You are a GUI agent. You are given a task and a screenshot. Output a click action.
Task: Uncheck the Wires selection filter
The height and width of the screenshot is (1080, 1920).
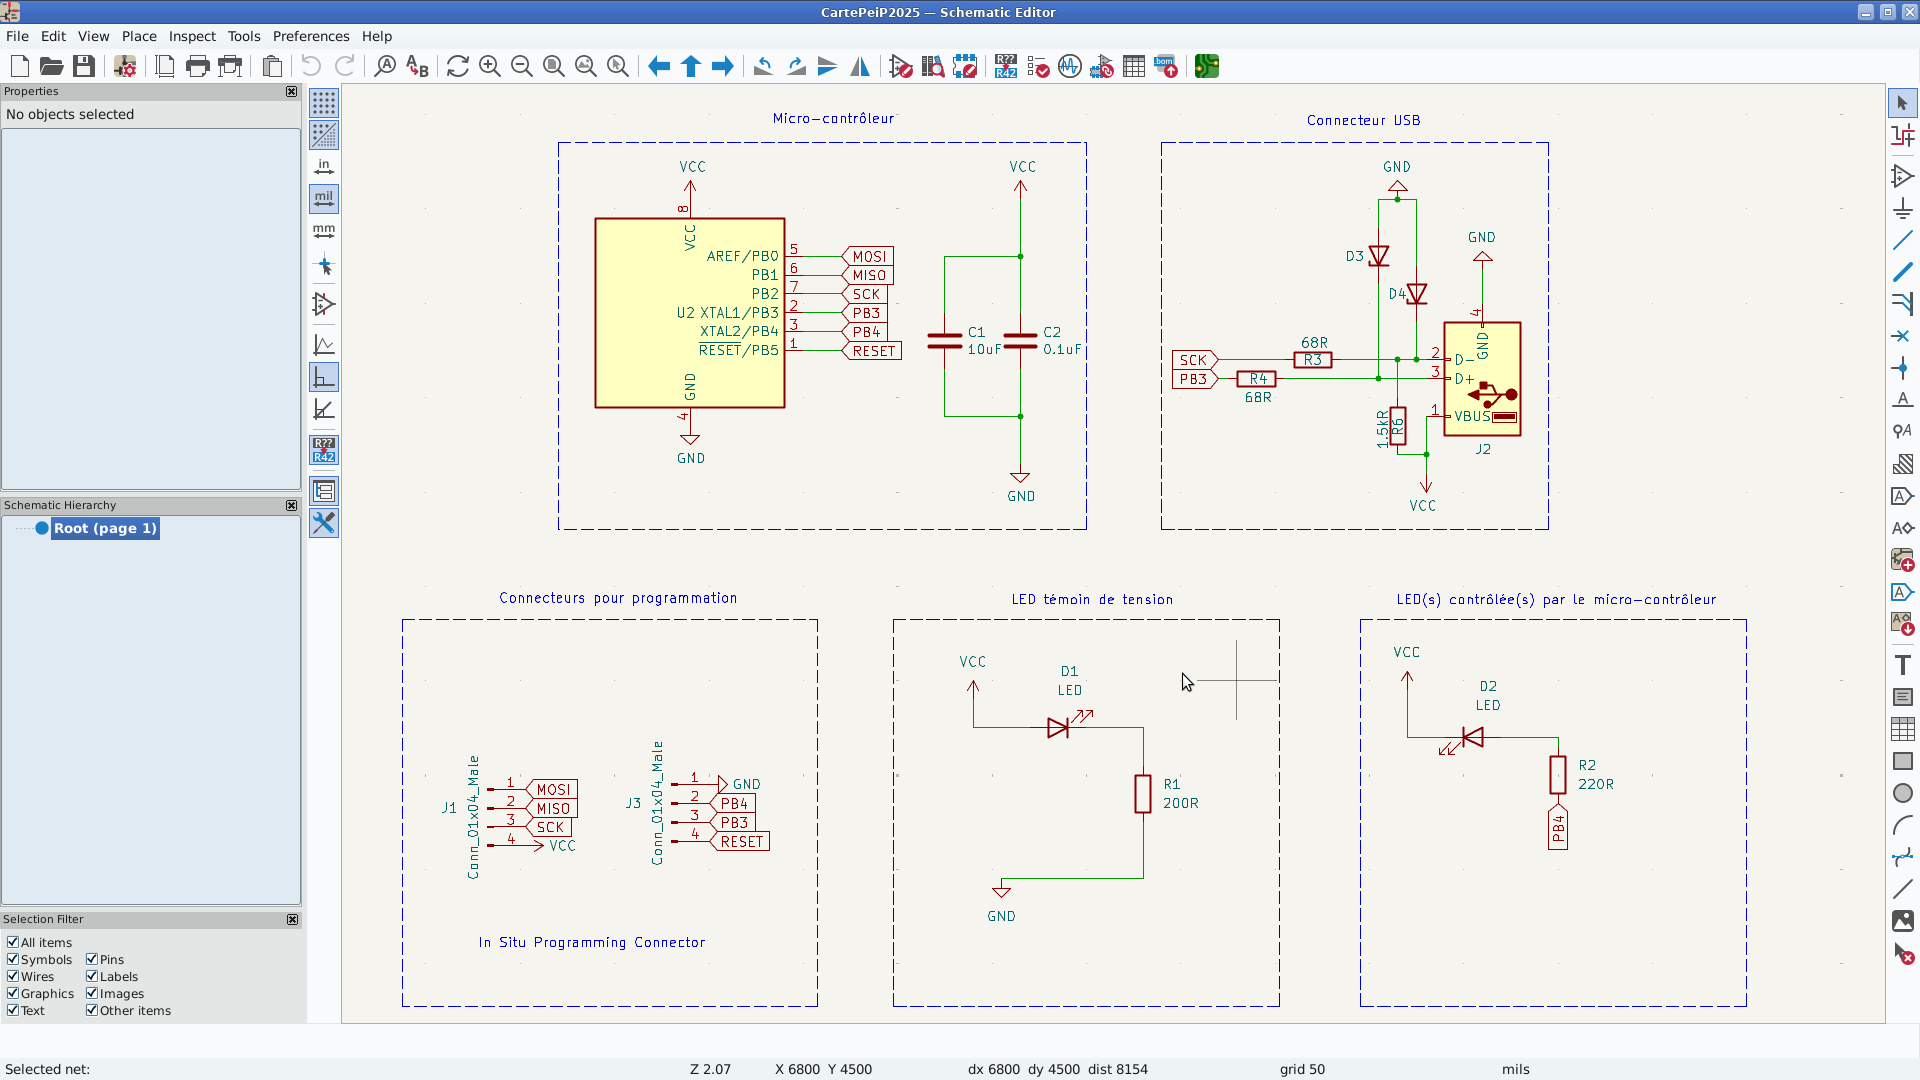tap(13, 977)
